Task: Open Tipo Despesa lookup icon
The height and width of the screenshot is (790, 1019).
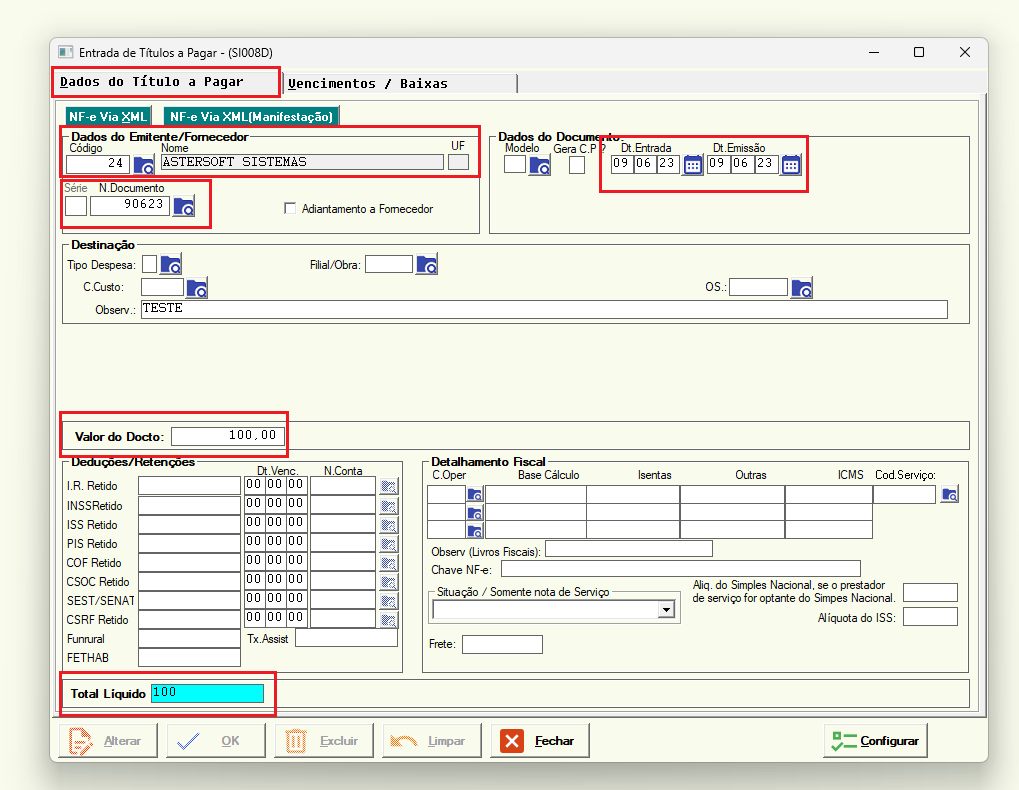Action: tap(171, 264)
